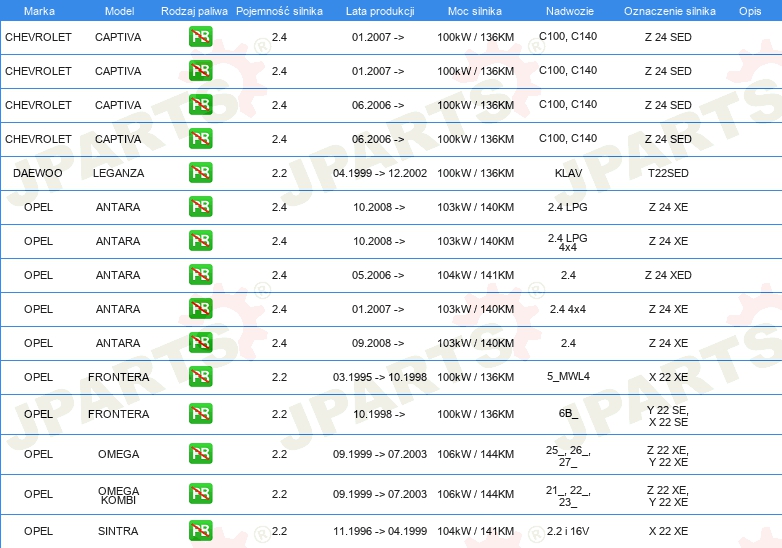782x548 pixels.
Task: Click production years 03.1995 -> 10.1998
Action: point(380,377)
